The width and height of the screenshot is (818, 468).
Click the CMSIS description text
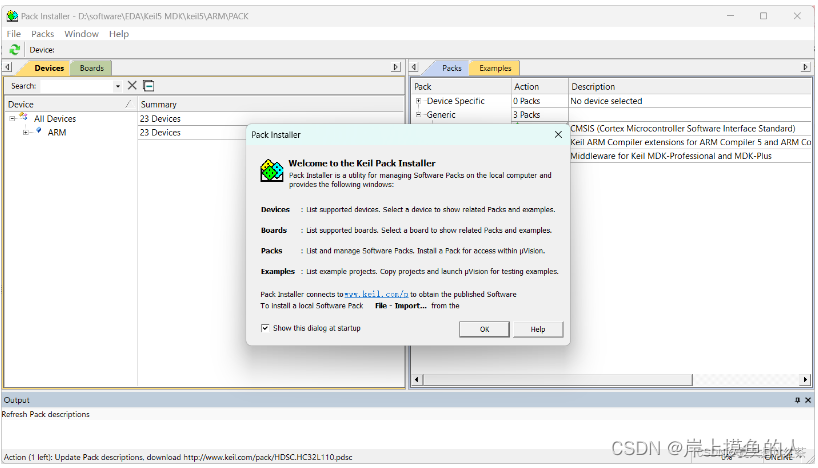682,128
